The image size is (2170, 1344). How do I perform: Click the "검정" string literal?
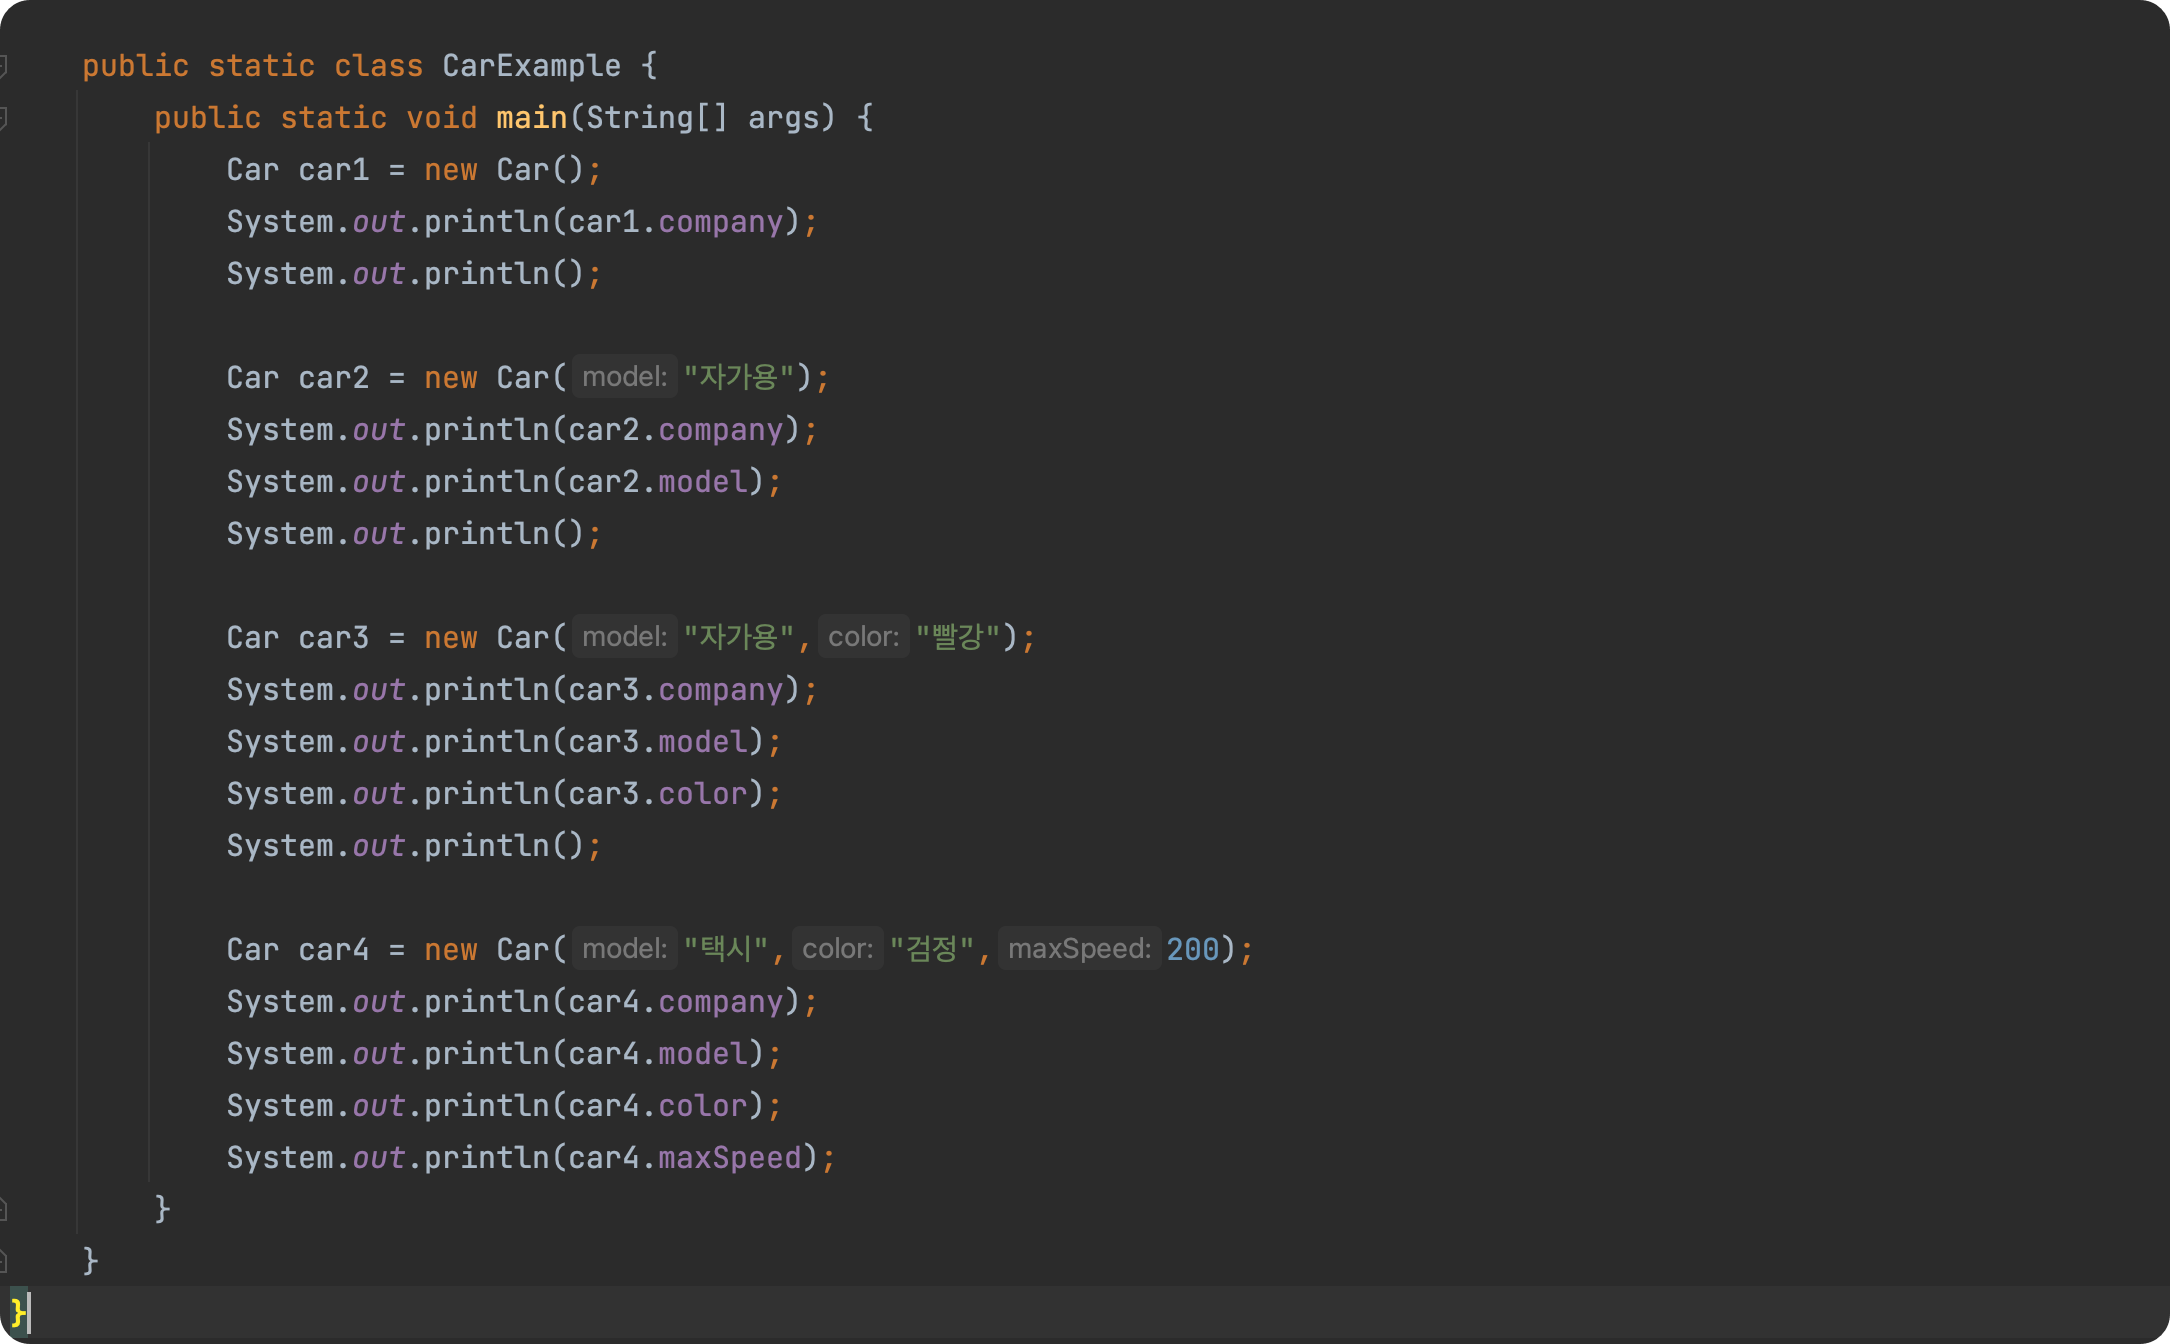[x=931, y=949]
